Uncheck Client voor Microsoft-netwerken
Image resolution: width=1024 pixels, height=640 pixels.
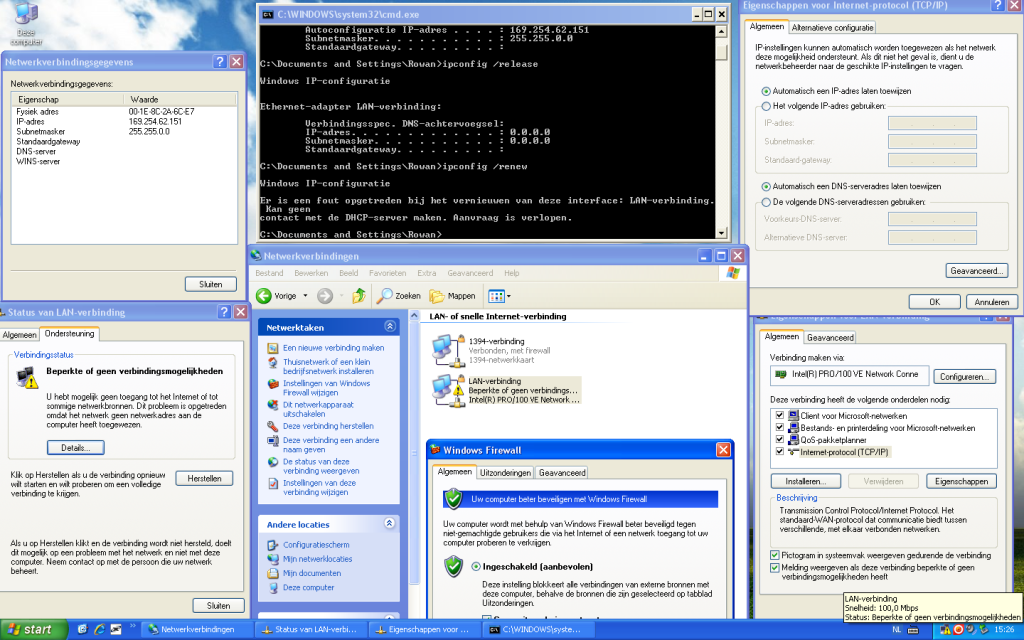coord(780,415)
